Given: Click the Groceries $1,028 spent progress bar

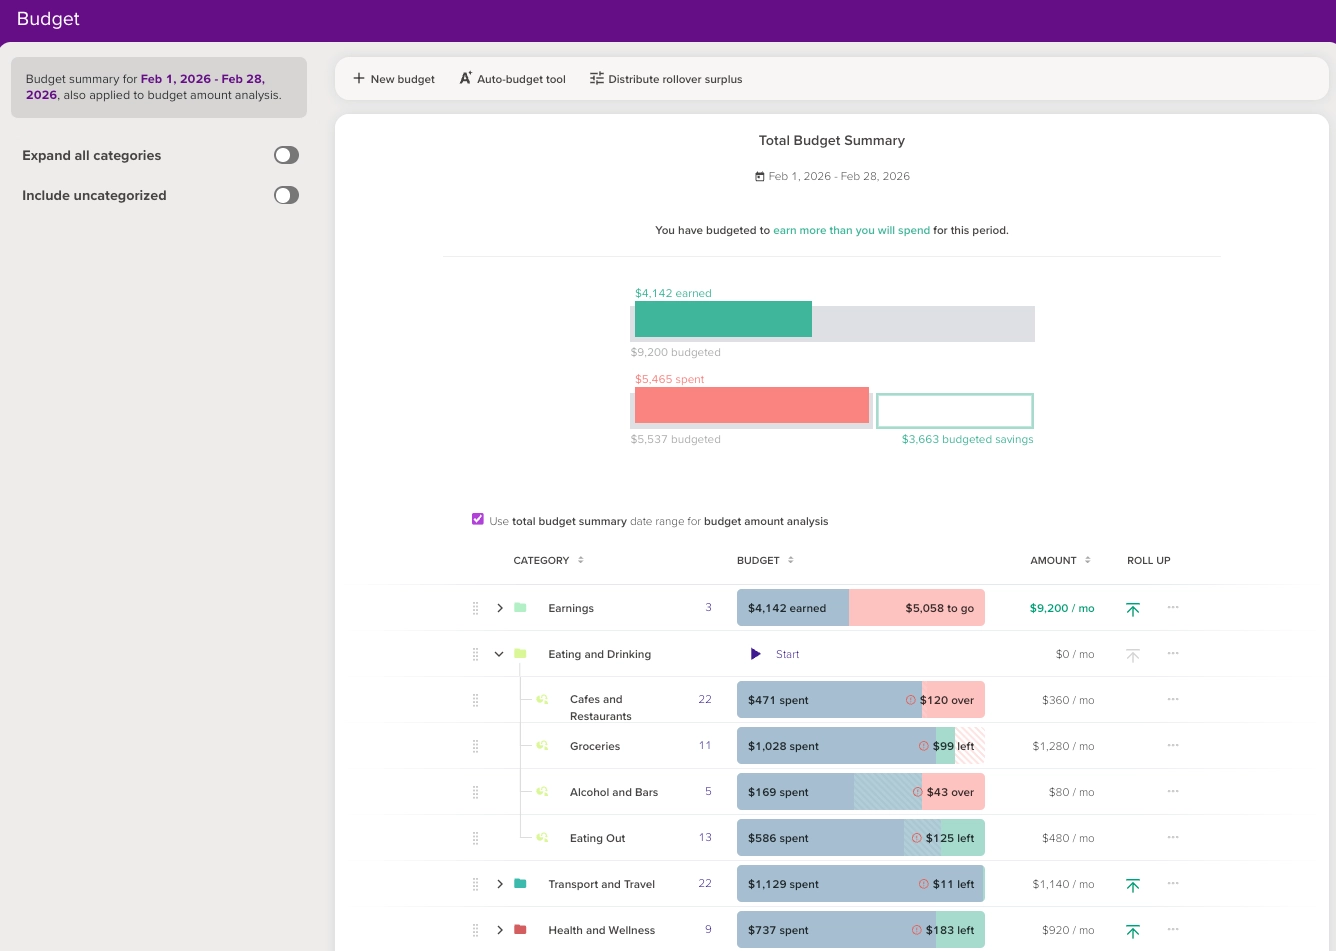Looking at the screenshot, I should [861, 746].
